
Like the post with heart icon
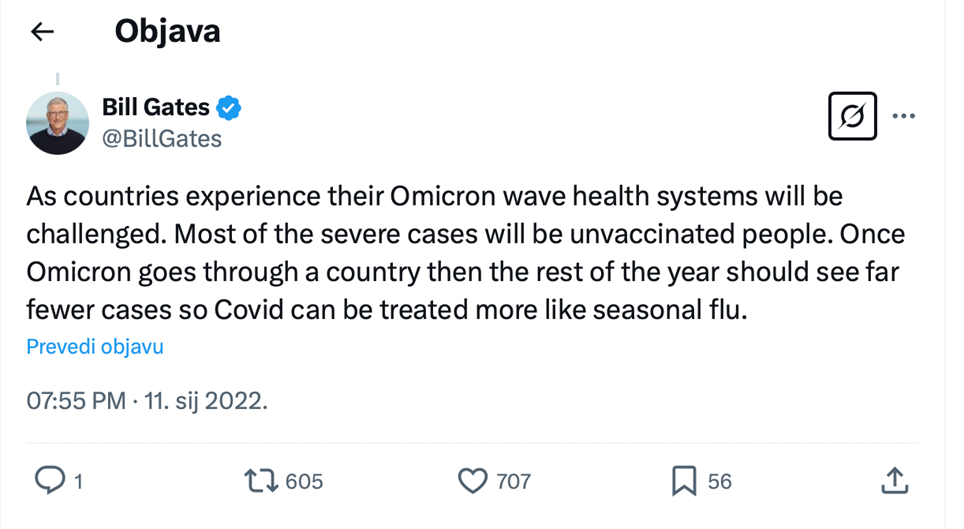pos(472,481)
